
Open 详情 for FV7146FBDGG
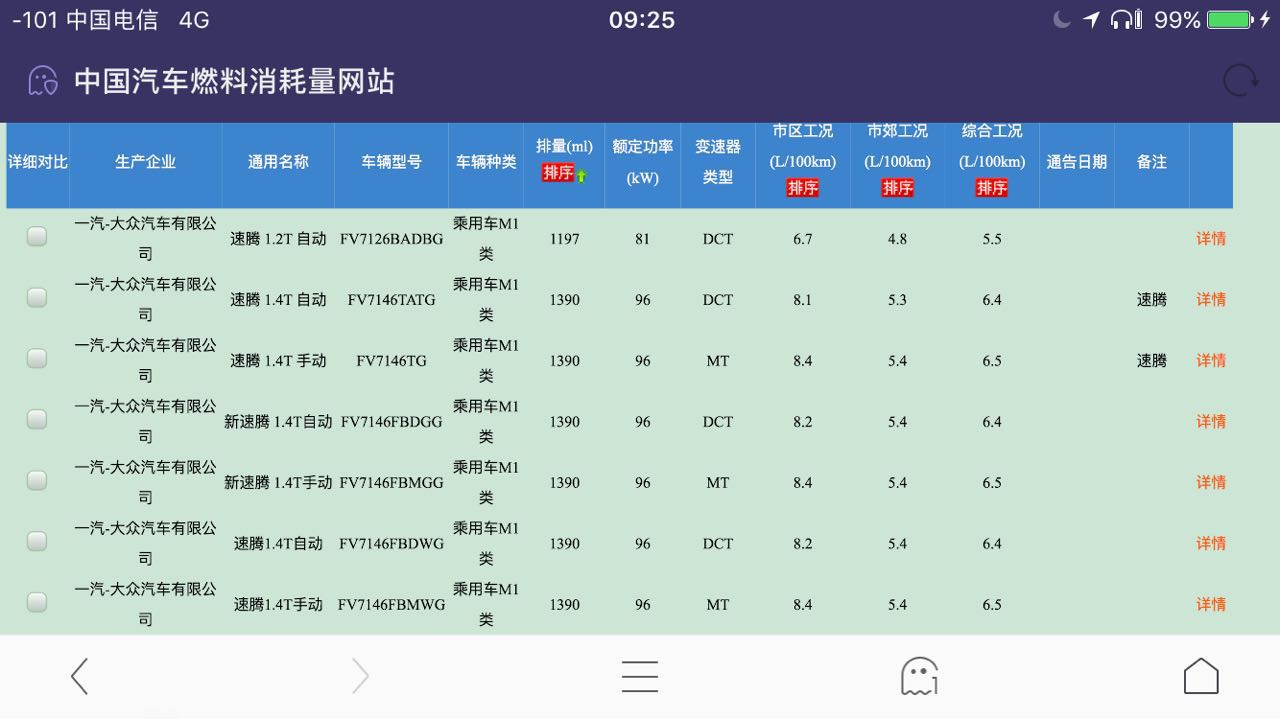[x=1211, y=422]
